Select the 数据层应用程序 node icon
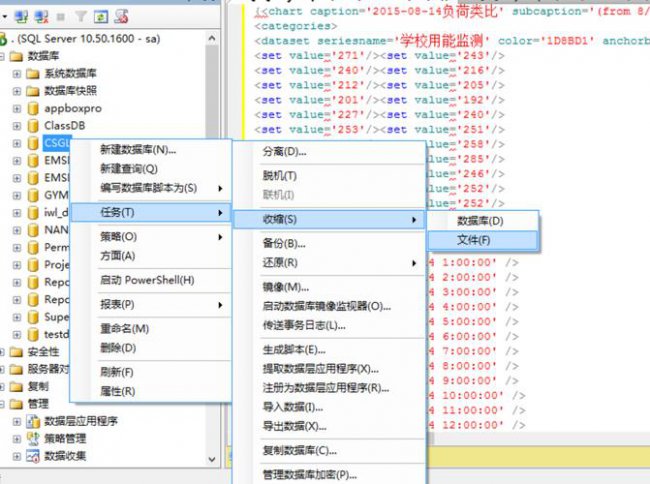Viewport: 650px width, 484px height. pos(33,421)
